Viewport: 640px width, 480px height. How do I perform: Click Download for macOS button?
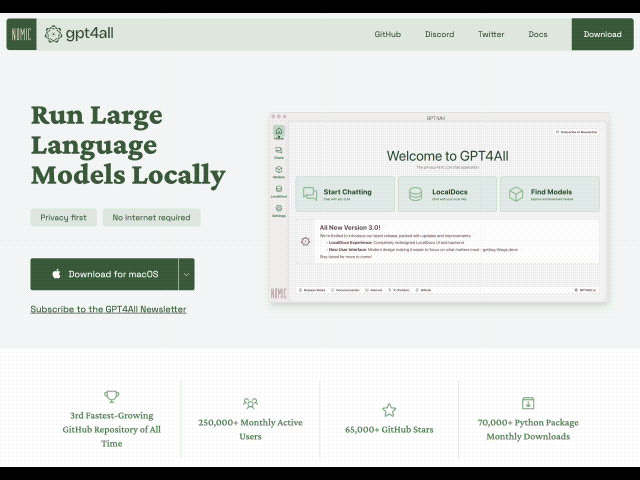[x=104, y=274]
